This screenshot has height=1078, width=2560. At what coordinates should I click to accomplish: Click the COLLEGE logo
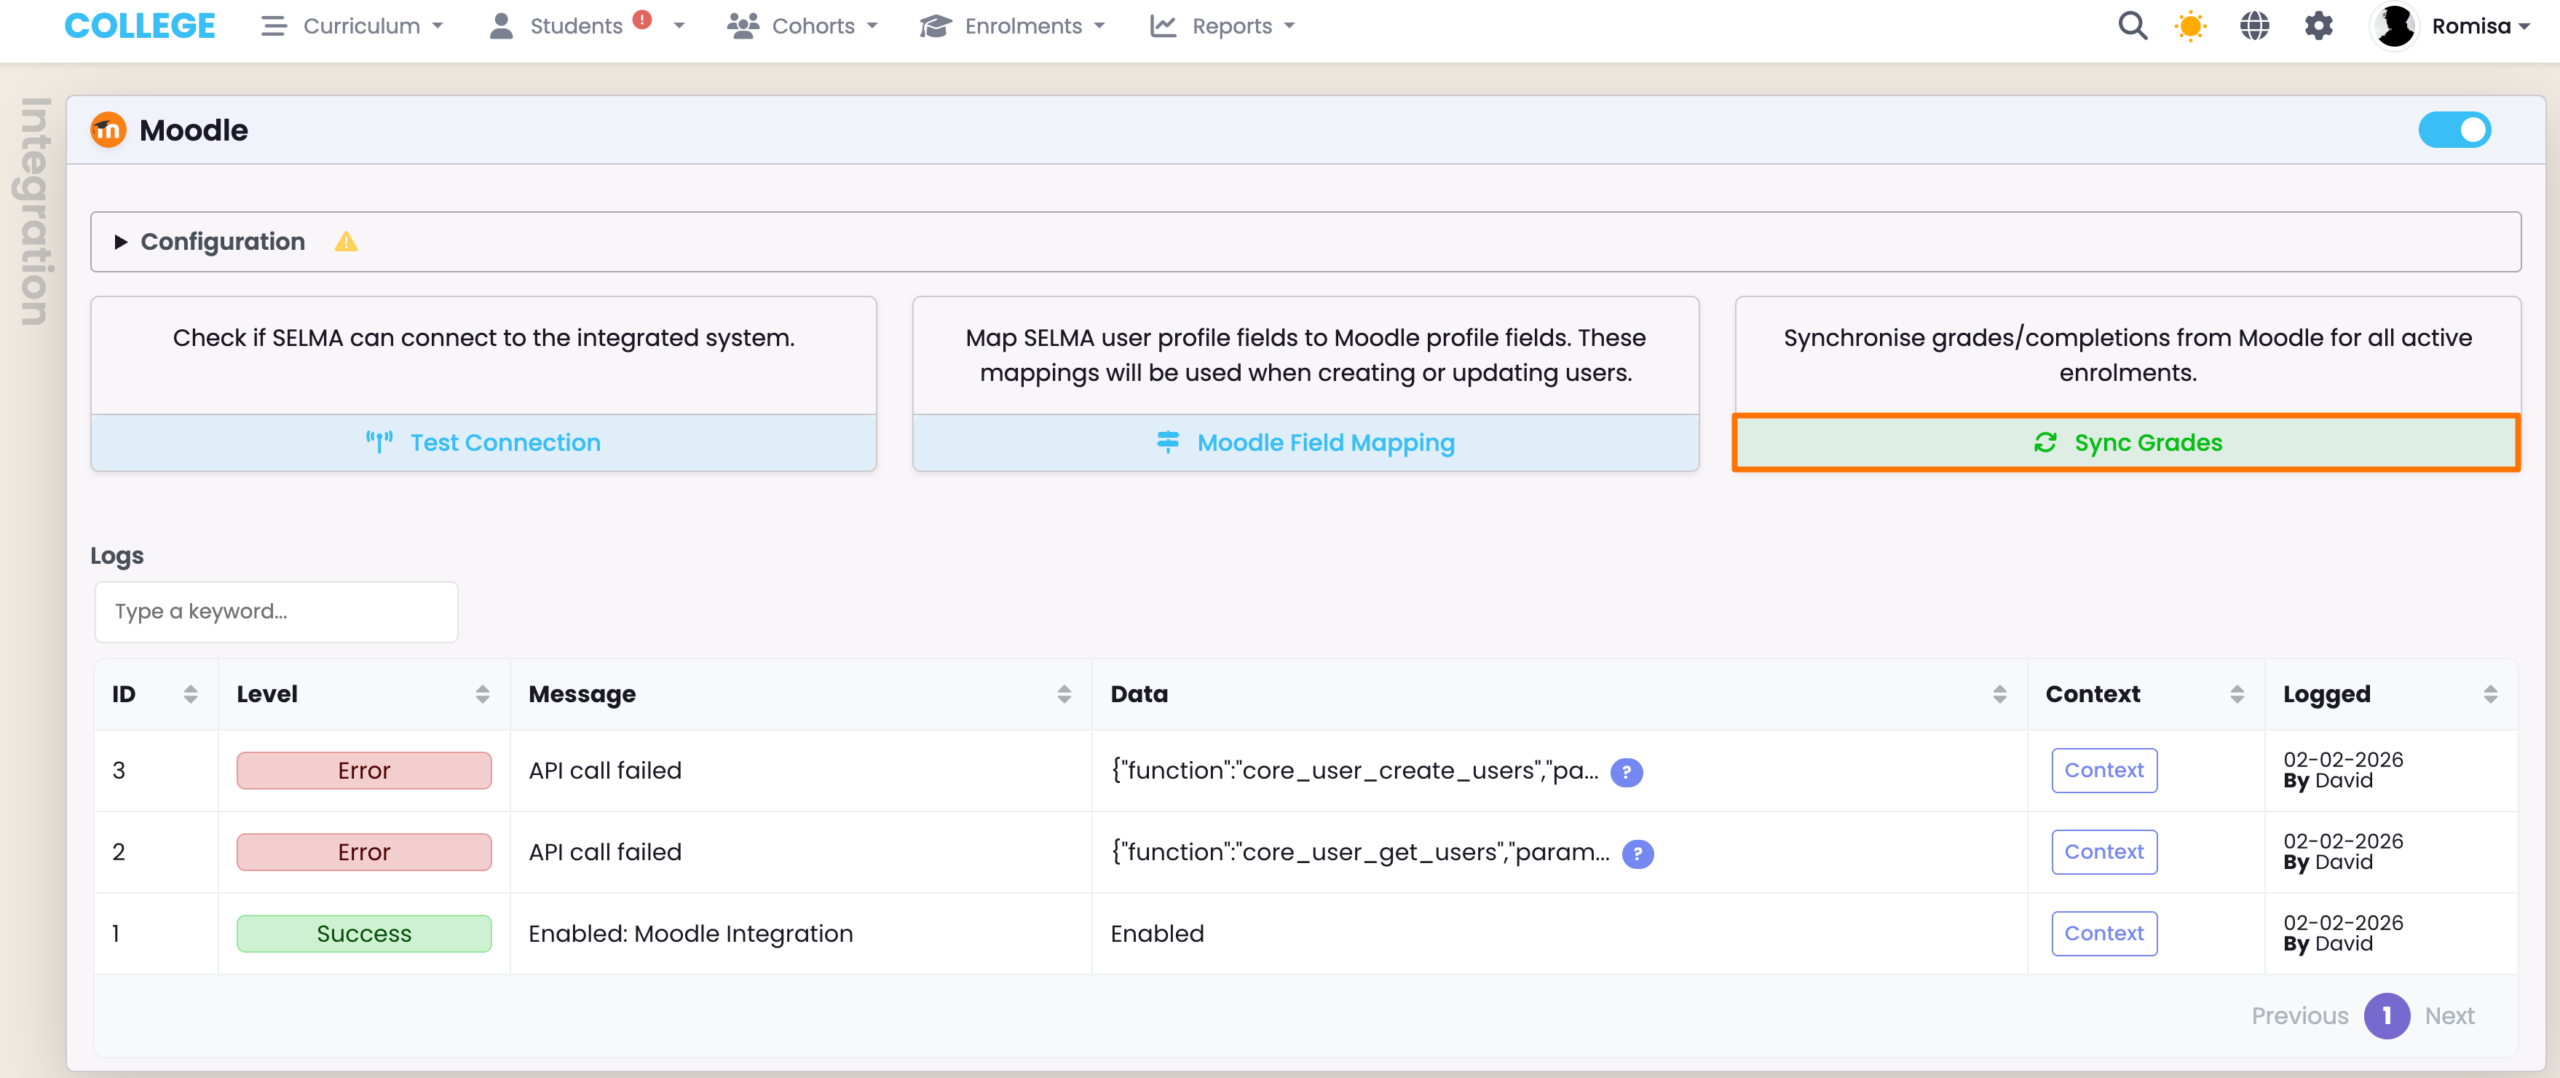click(x=140, y=26)
